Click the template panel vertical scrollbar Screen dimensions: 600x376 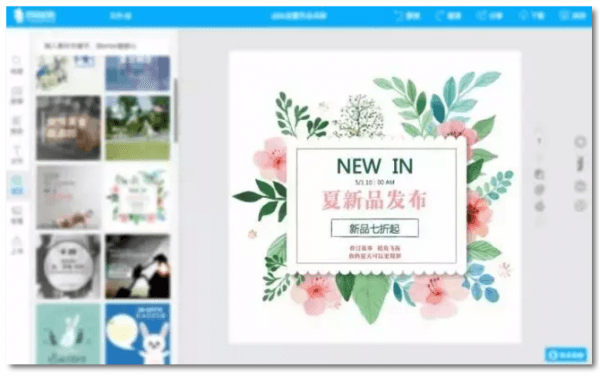176,110
